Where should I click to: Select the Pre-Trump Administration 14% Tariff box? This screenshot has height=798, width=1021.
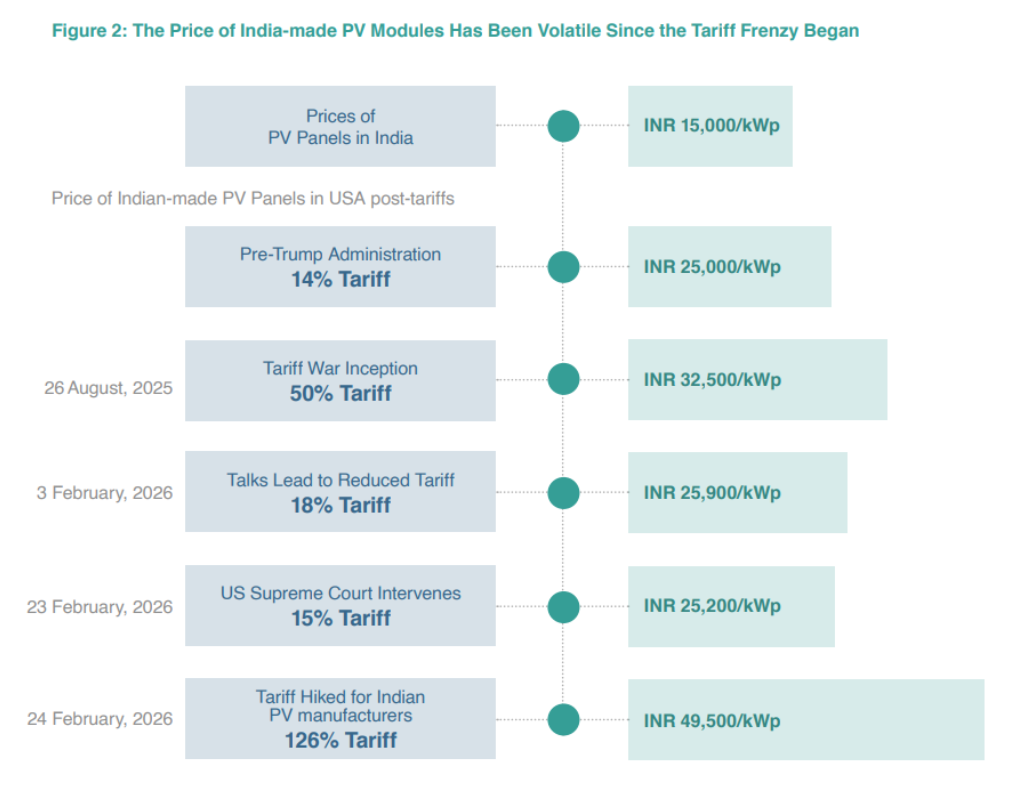340,267
